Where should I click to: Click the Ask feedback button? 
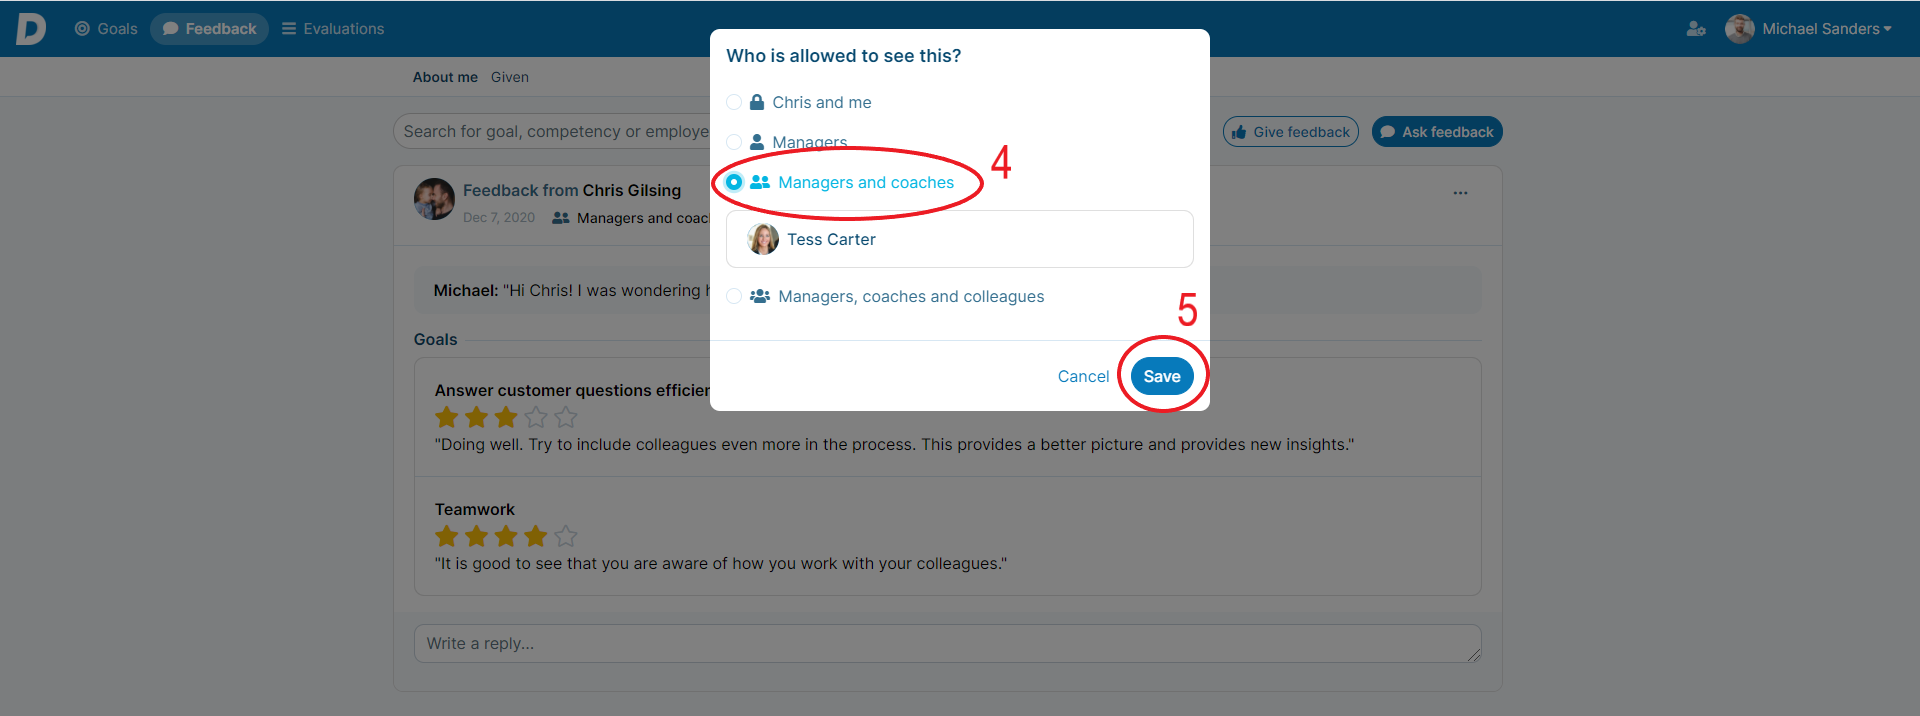1437,132
